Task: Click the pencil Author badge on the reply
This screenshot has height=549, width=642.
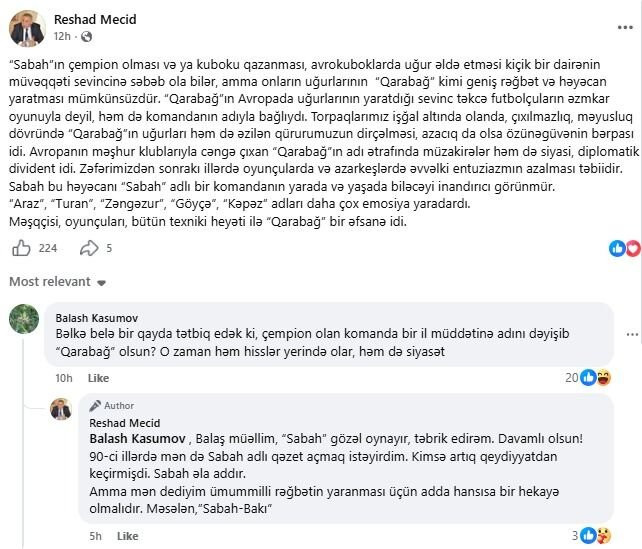Action: click(x=110, y=405)
